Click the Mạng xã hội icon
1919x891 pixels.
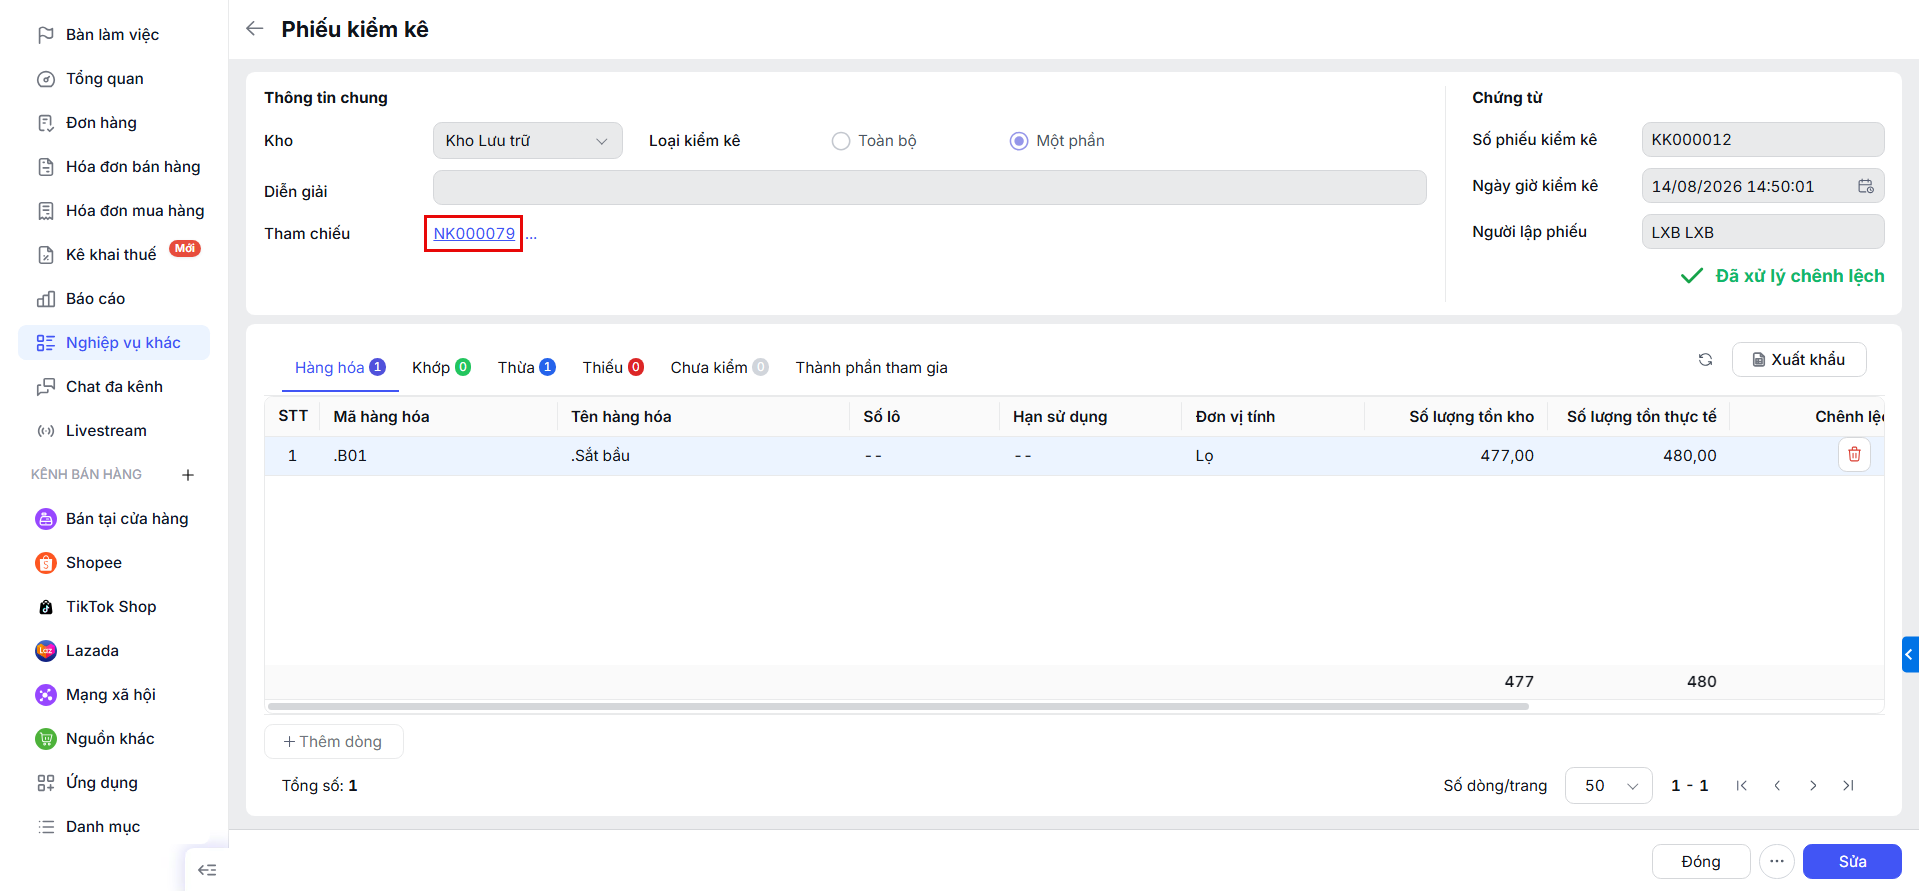click(45, 695)
